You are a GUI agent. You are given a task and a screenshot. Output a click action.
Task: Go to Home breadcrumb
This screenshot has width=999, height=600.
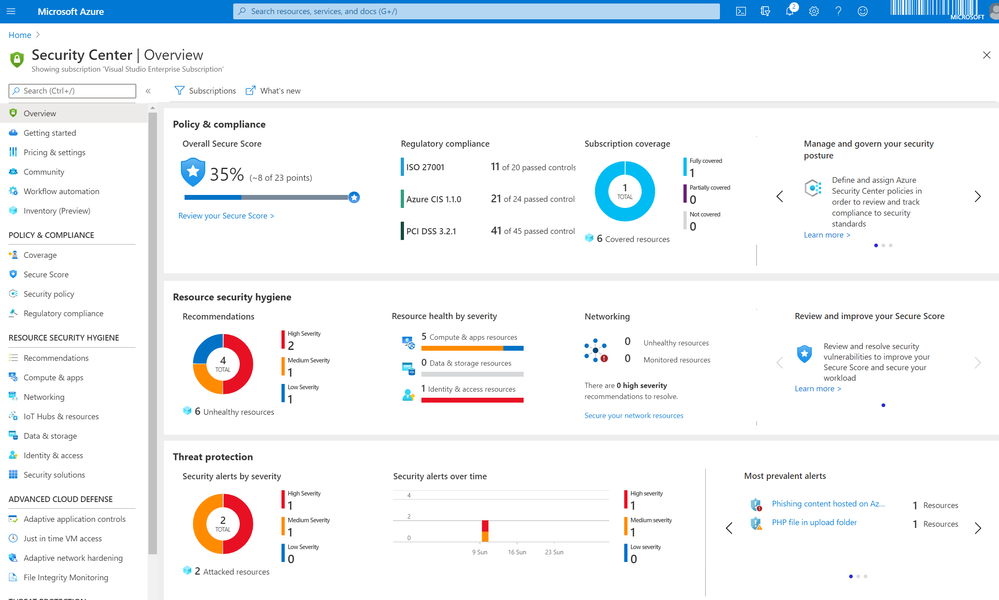point(20,35)
